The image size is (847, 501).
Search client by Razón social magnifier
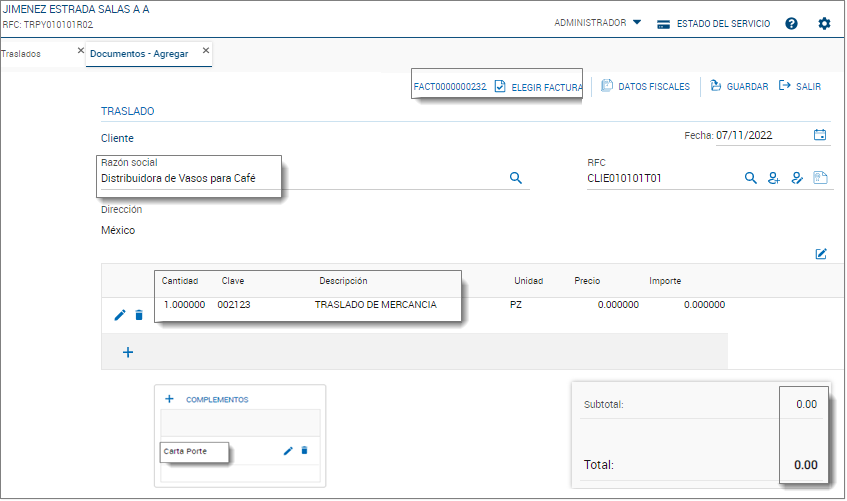point(516,178)
